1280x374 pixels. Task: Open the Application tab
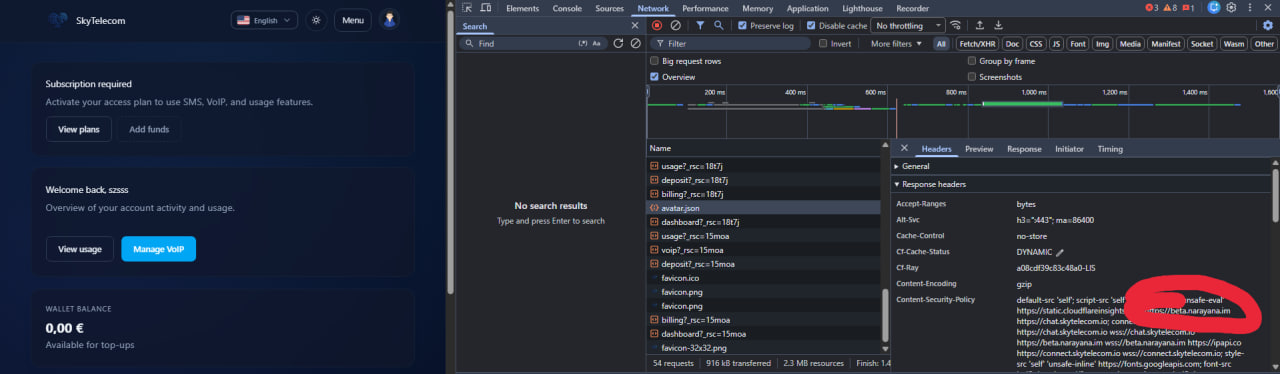coord(807,8)
